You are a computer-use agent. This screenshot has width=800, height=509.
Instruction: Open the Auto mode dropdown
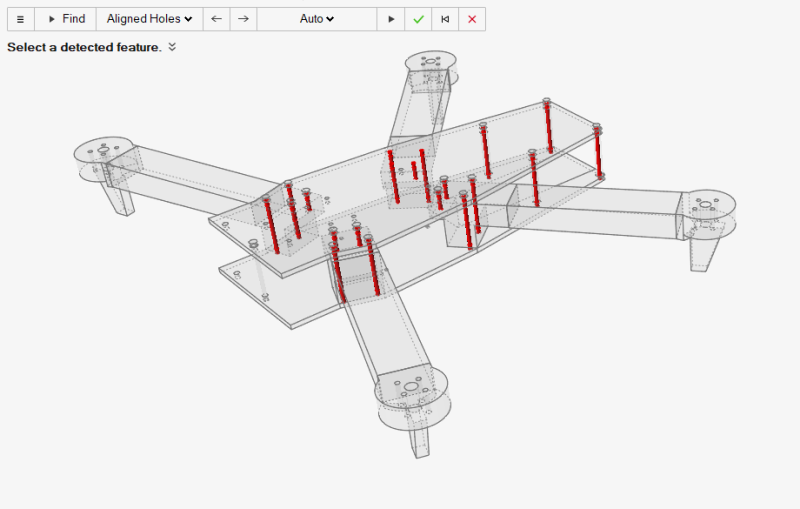pyautogui.click(x=317, y=19)
